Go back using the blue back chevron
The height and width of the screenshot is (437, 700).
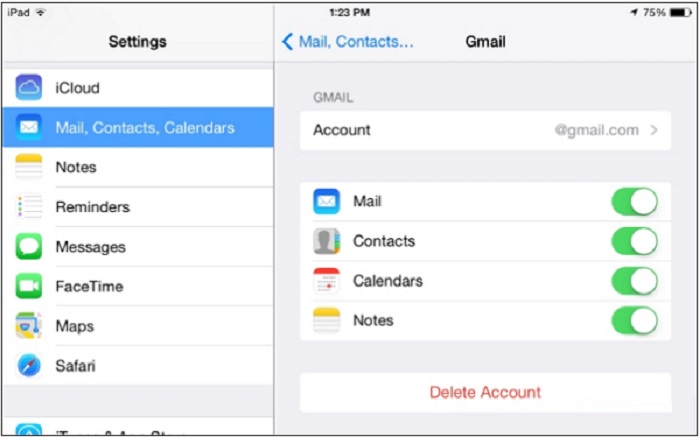click(288, 42)
